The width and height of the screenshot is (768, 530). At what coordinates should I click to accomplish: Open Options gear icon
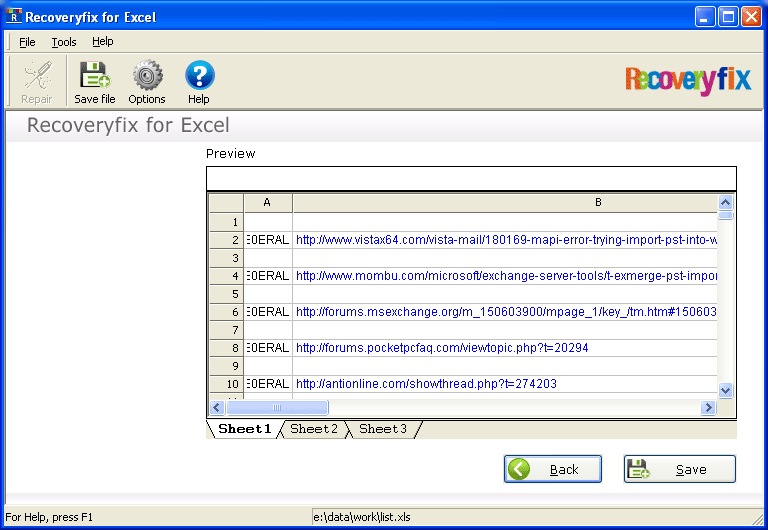coord(147,75)
